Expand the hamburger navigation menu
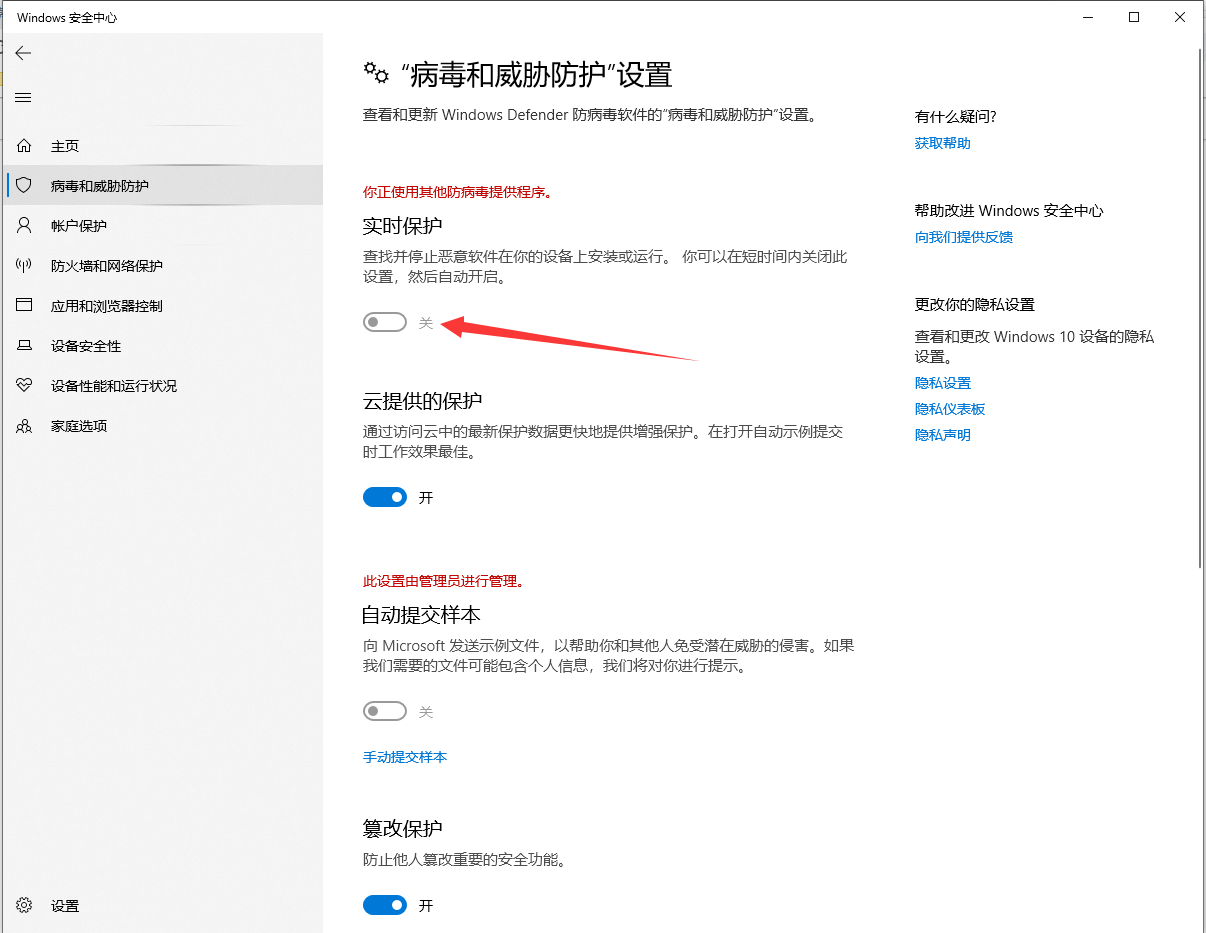 pos(23,97)
